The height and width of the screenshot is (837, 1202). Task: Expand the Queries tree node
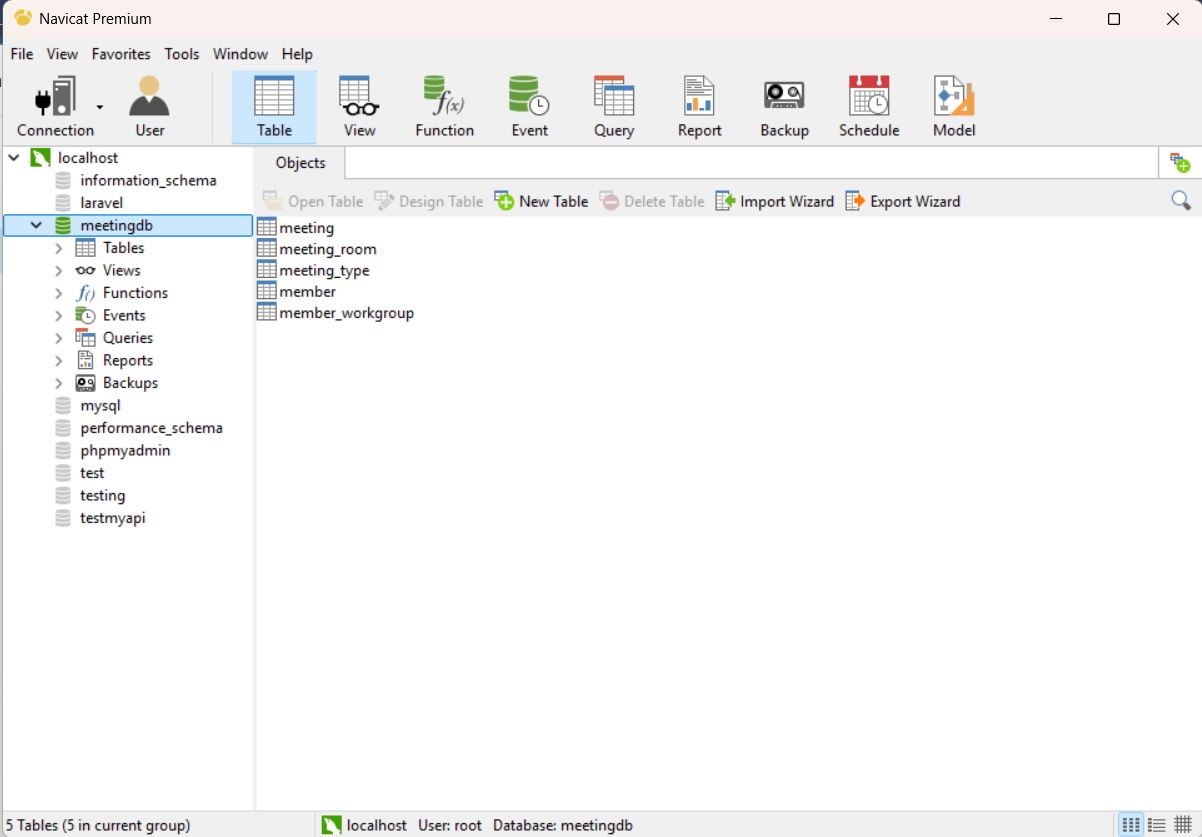59,338
